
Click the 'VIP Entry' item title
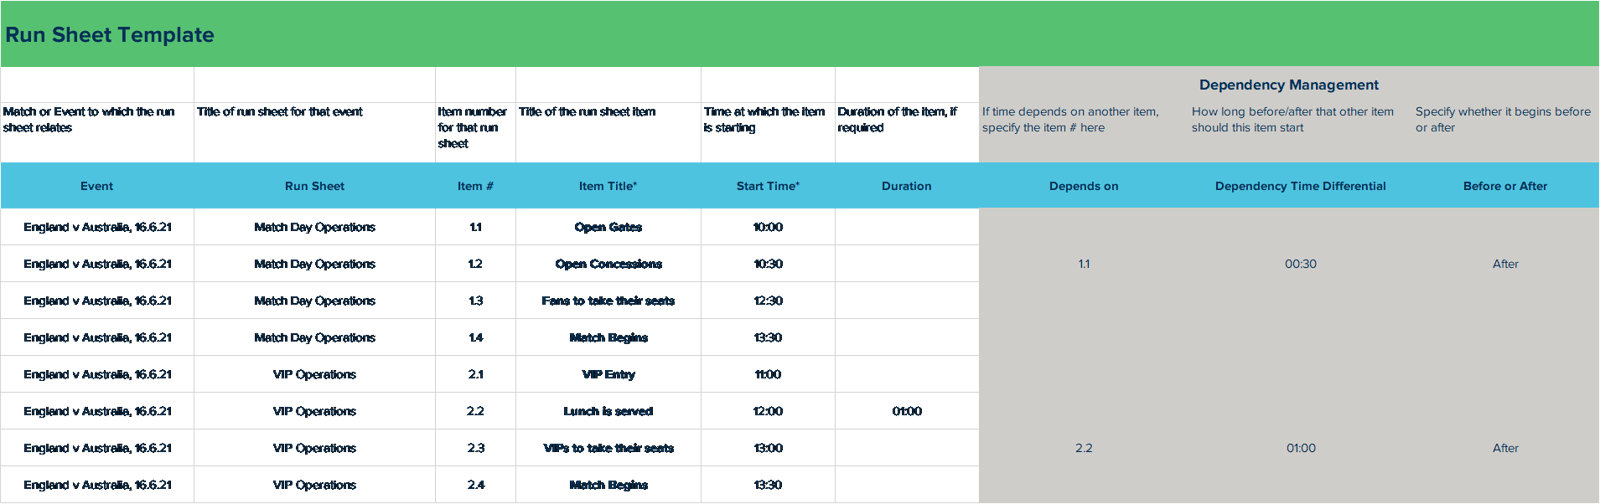click(x=608, y=375)
